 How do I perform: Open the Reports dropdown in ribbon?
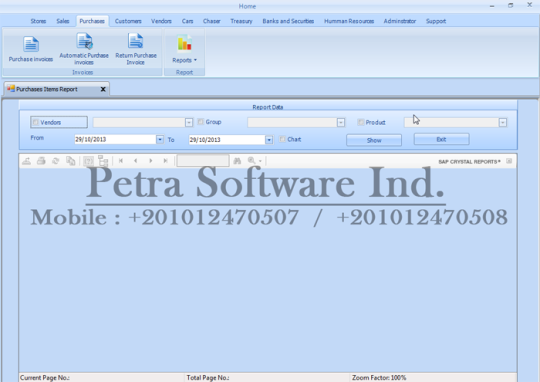click(185, 49)
